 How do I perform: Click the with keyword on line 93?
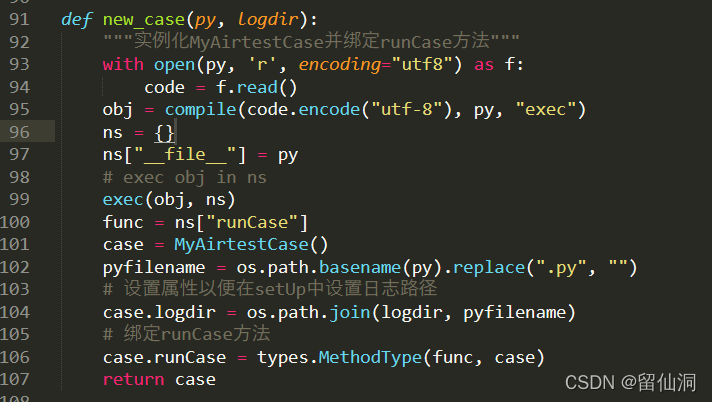click(x=123, y=64)
